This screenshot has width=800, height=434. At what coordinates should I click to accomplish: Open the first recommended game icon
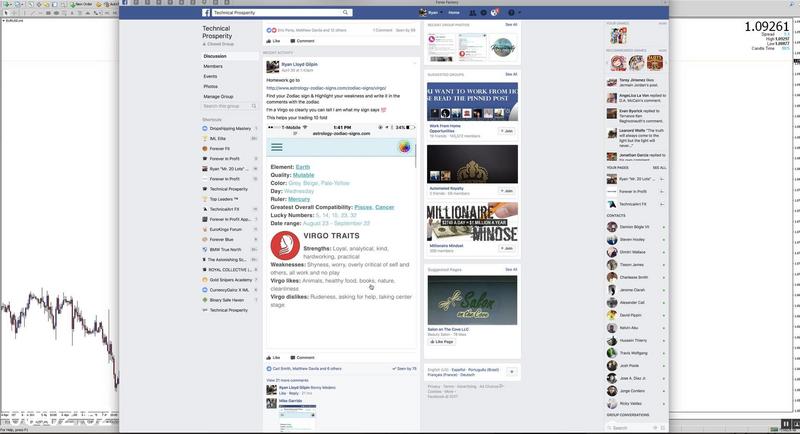618,63
